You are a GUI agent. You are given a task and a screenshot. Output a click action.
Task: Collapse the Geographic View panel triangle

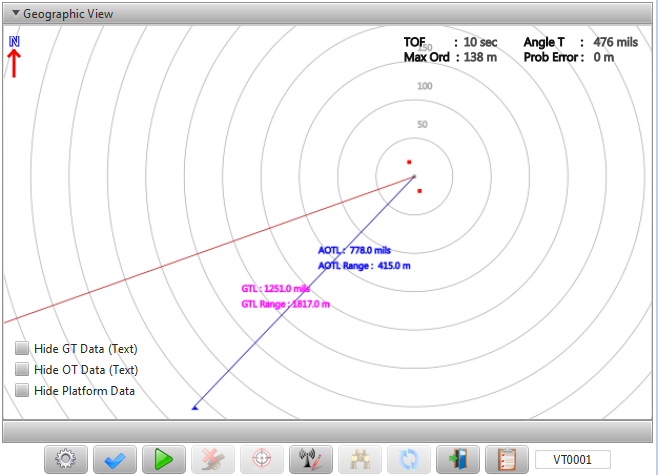pos(16,13)
